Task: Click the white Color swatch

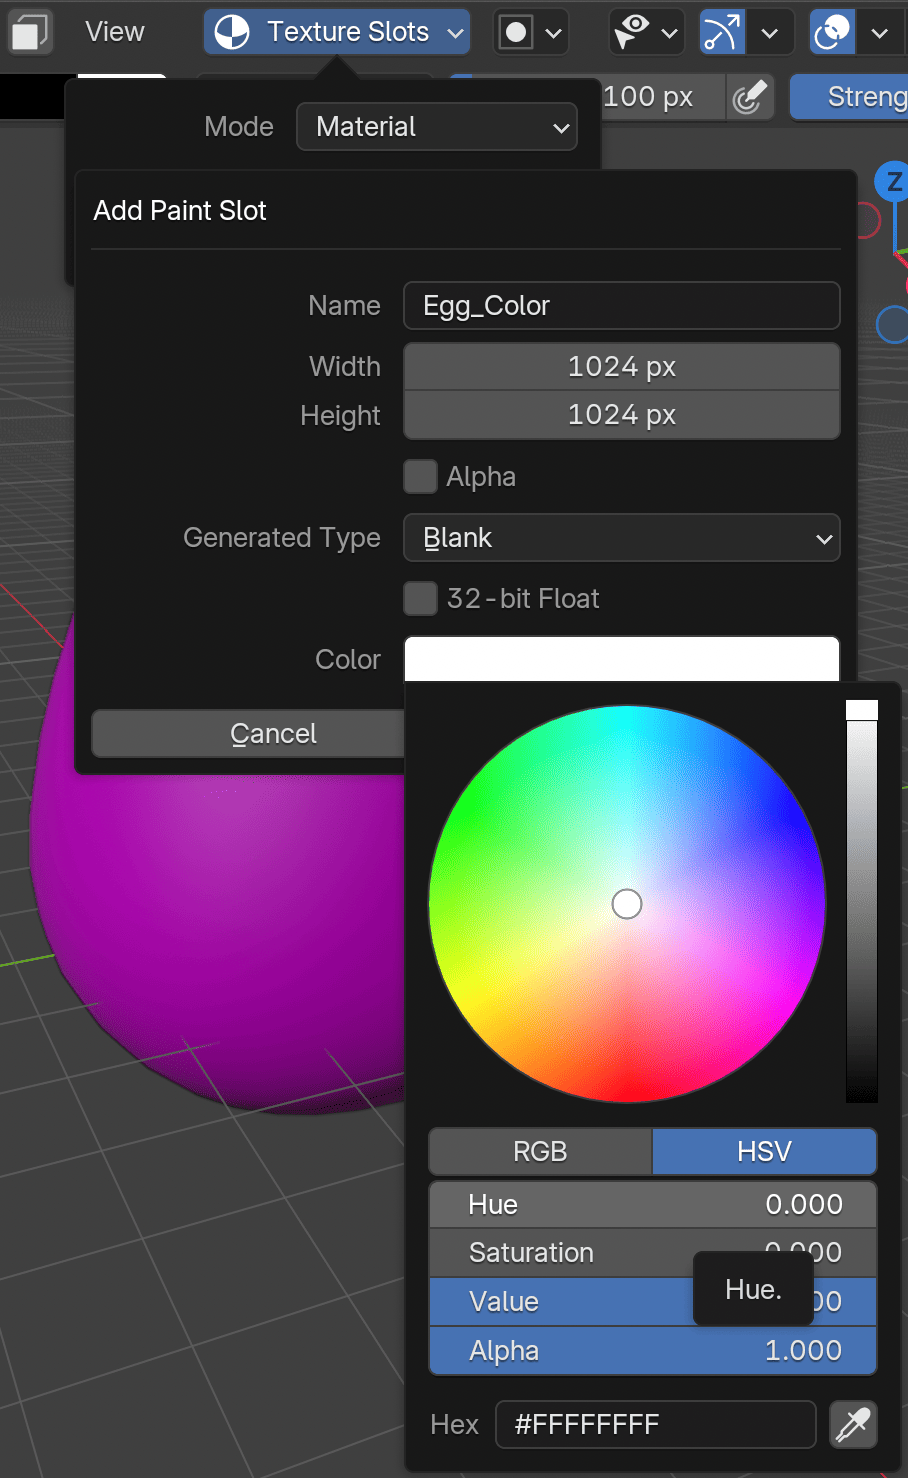Action: coord(621,659)
